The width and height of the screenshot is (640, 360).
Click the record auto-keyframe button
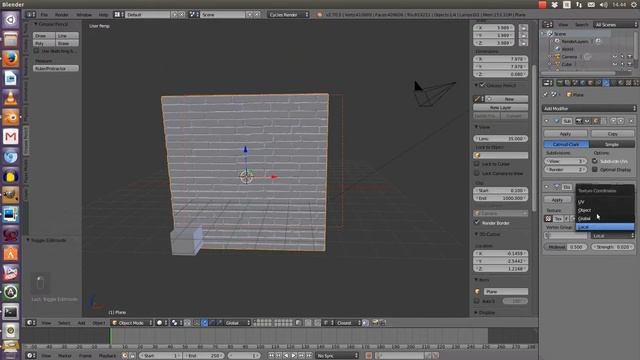tap(369, 356)
